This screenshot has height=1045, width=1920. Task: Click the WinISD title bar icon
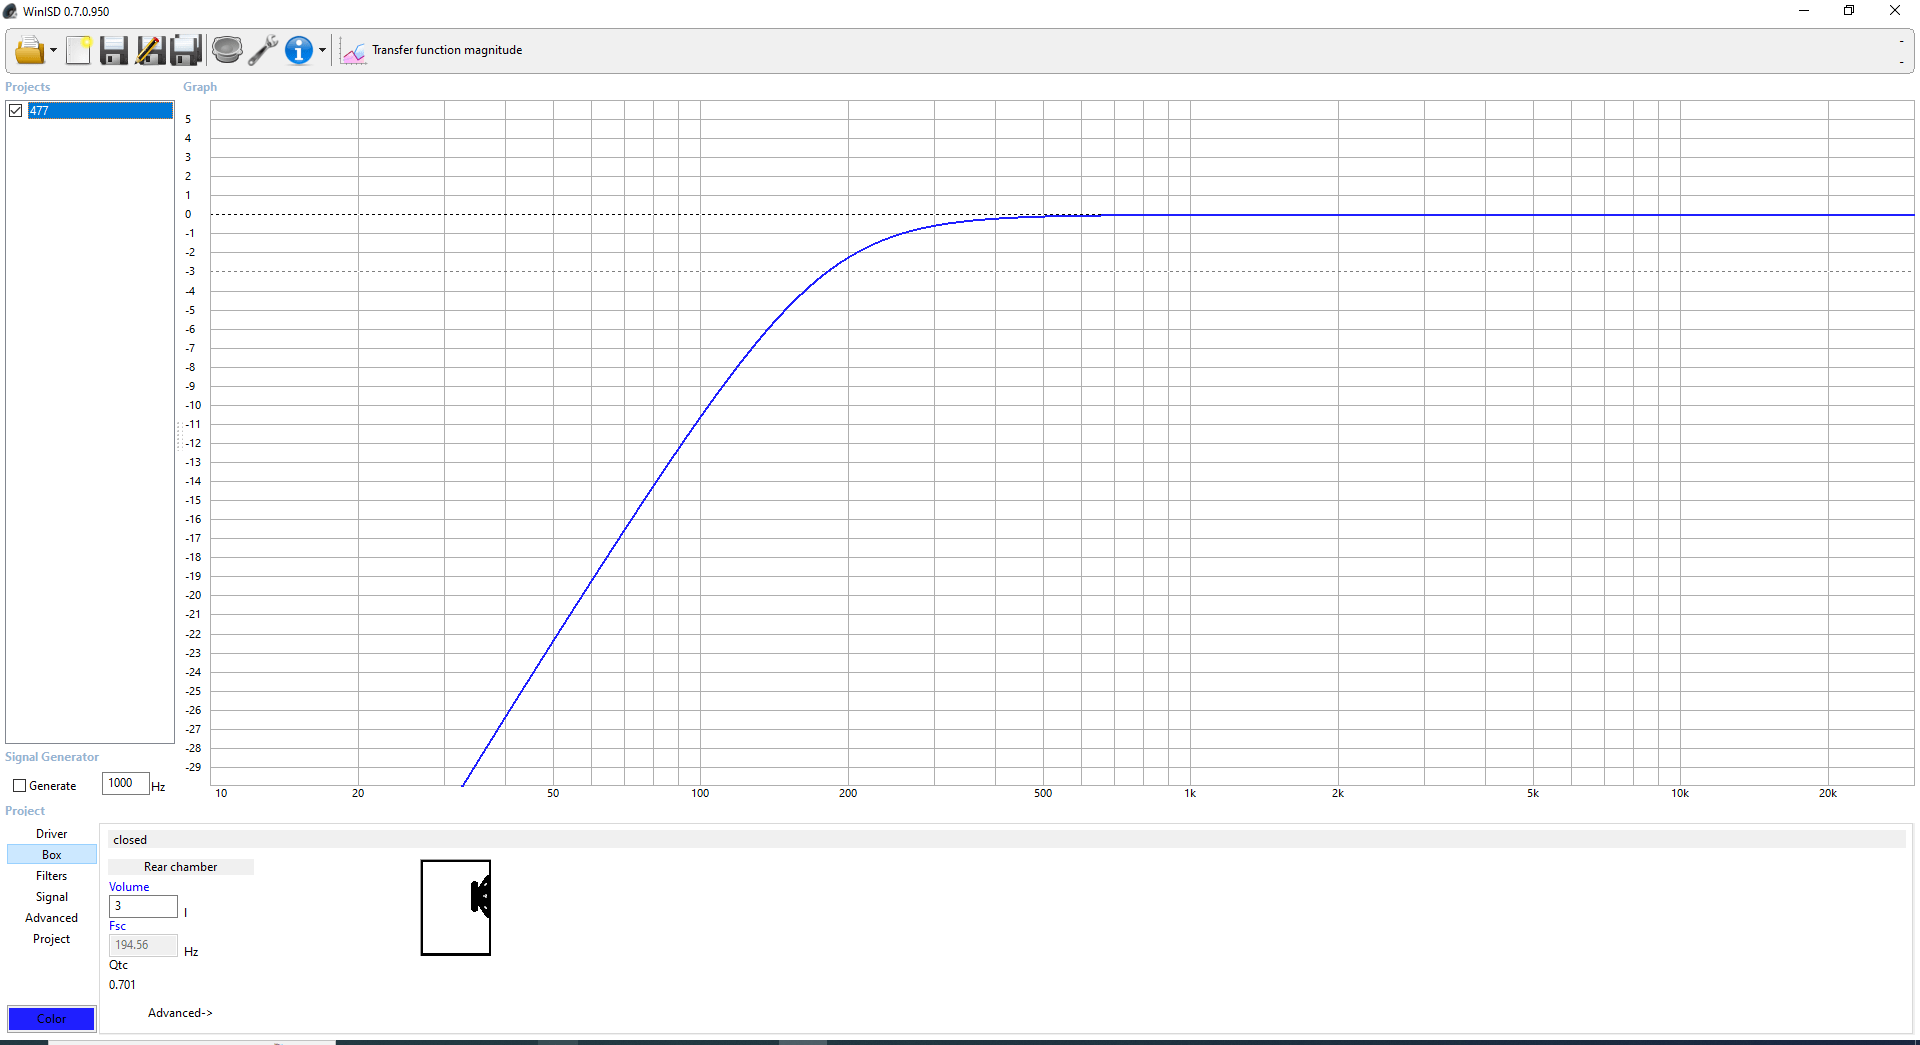pyautogui.click(x=10, y=11)
